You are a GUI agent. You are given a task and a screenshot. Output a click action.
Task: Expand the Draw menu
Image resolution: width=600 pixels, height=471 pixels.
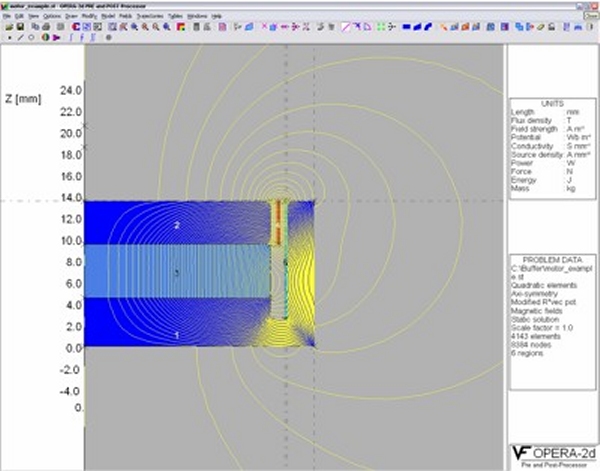[x=71, y=17]
